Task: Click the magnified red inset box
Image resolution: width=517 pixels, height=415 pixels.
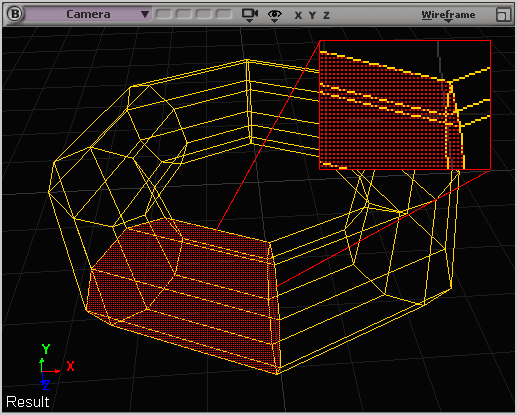Action: [x=405, y=105]
